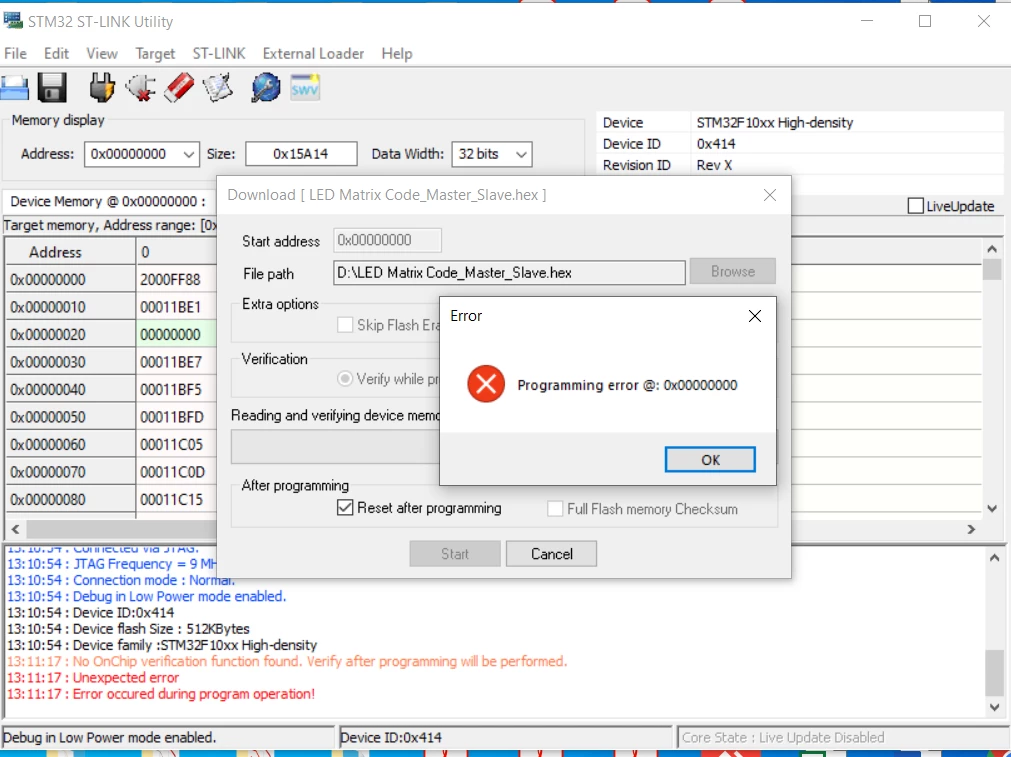Click the Disconnect from target icon
This screenshot has height=757, width=1011.
pyautogui.click(x=141, y=88)
